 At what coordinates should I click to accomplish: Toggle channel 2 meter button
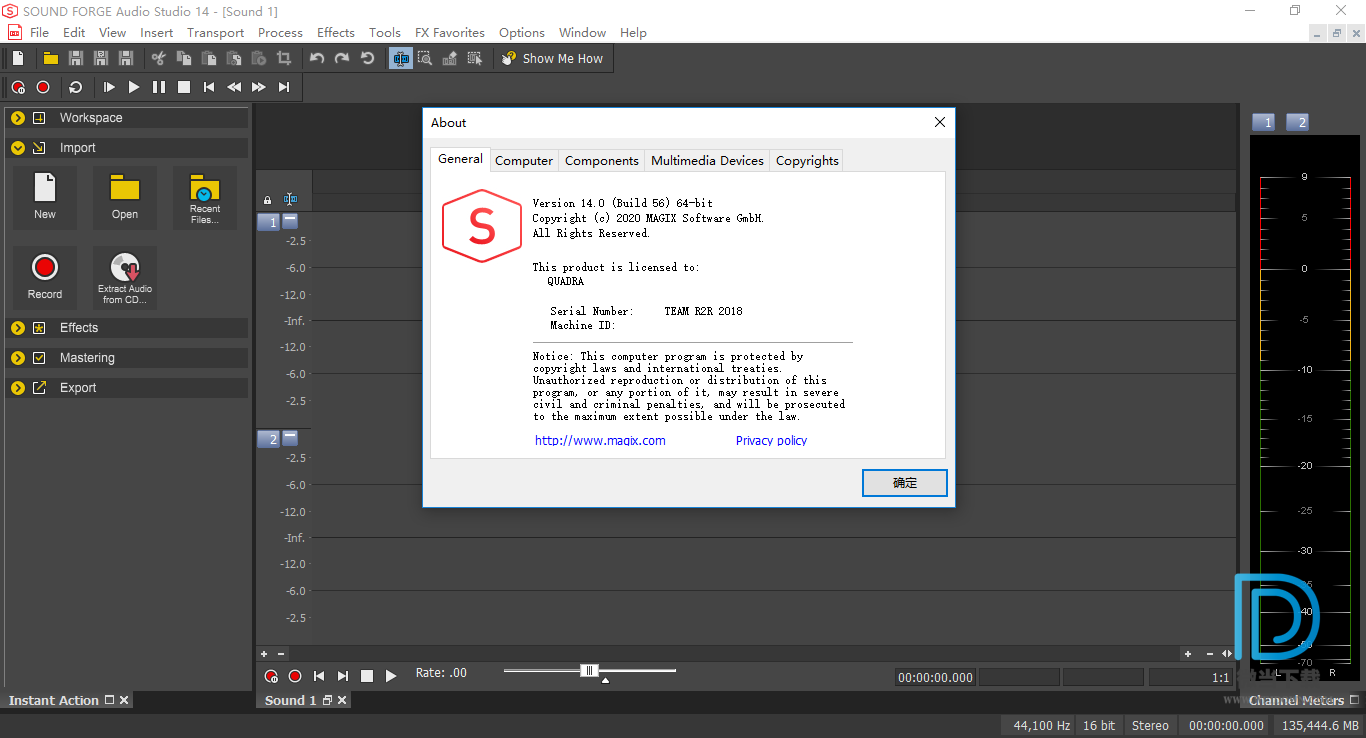tap(1297, 122)
